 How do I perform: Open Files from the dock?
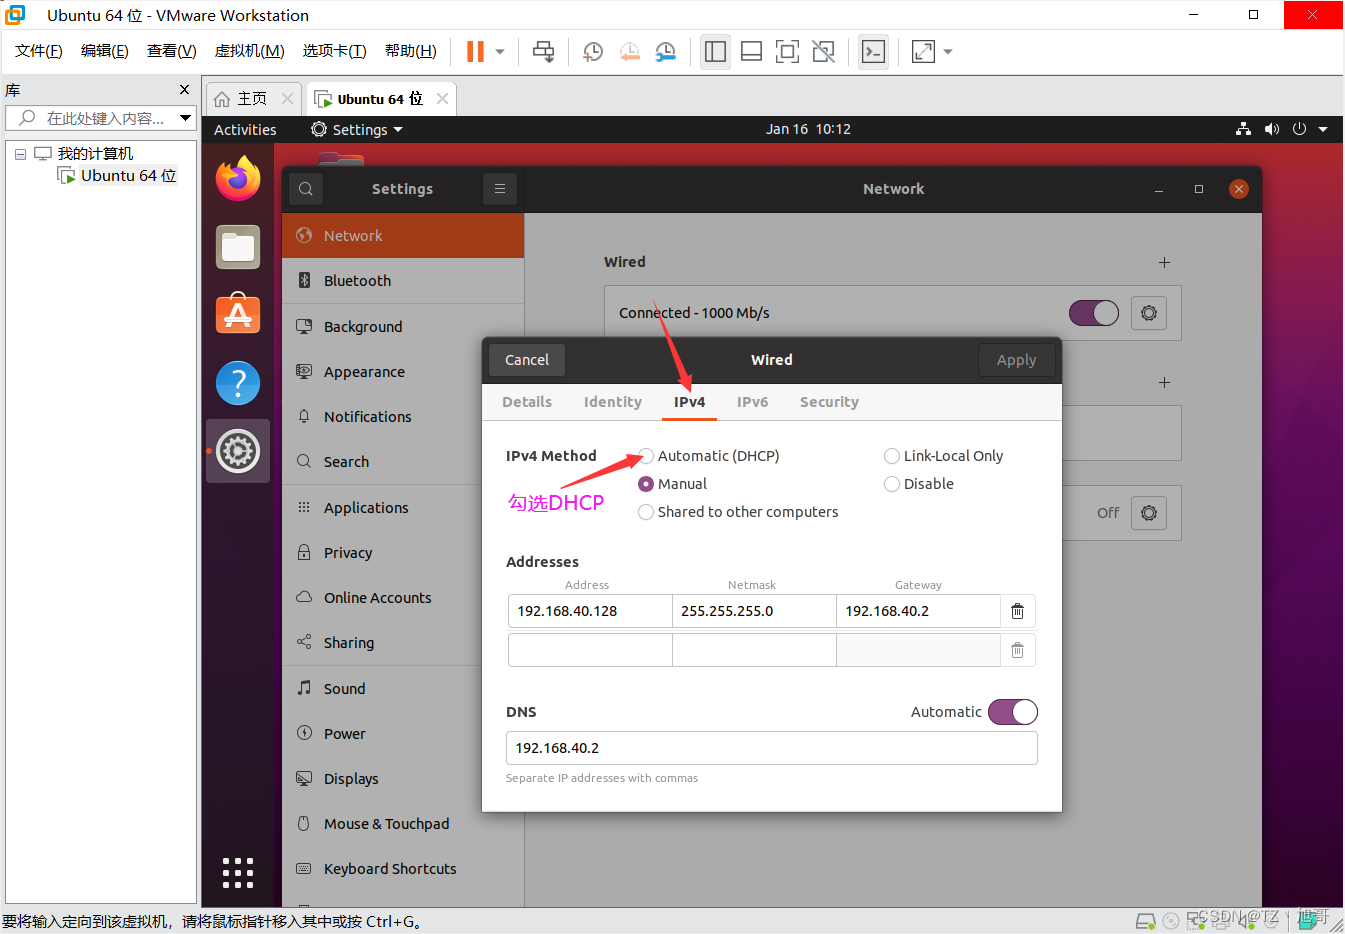(238, 247)
